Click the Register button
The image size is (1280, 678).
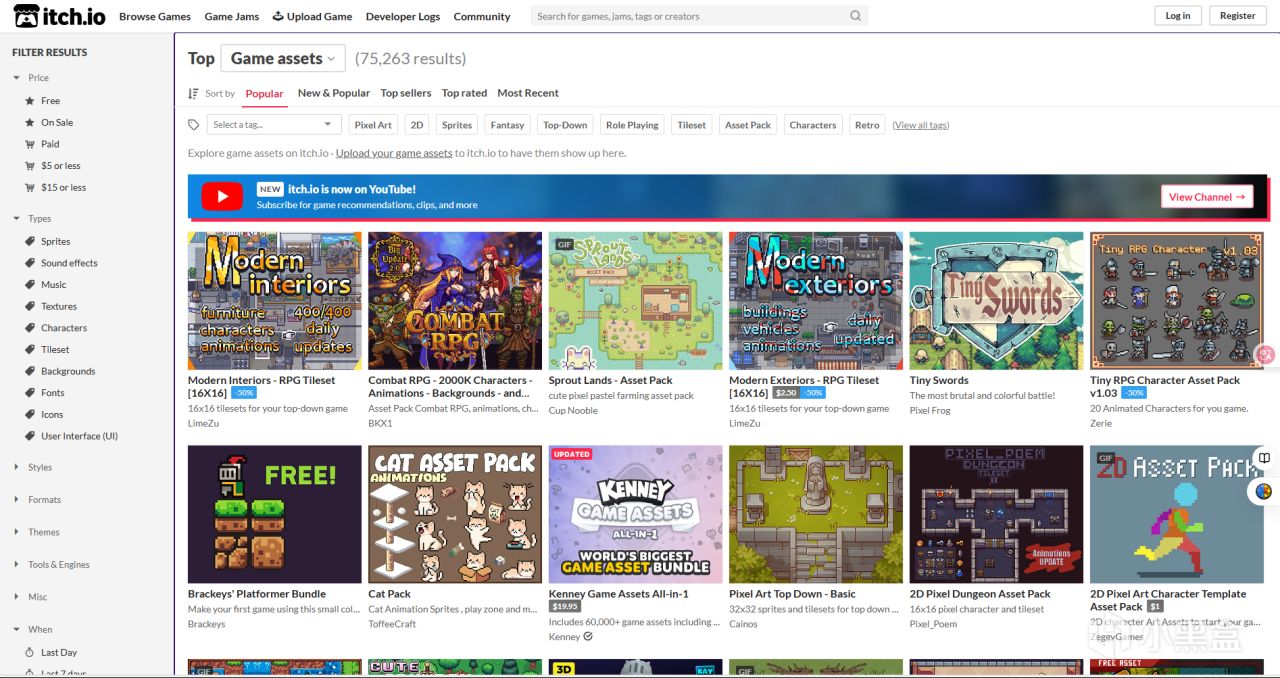pos(1237,16)
